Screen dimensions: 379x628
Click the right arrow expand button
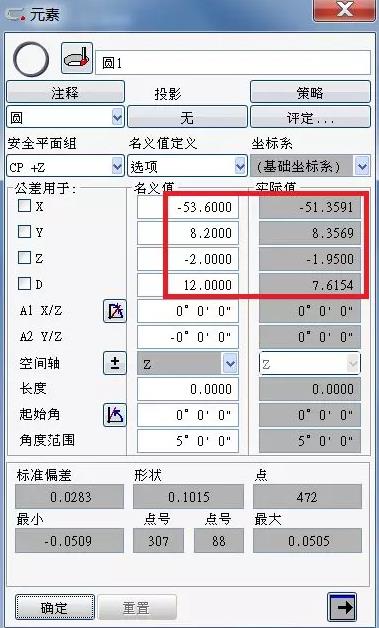[342, 607]
